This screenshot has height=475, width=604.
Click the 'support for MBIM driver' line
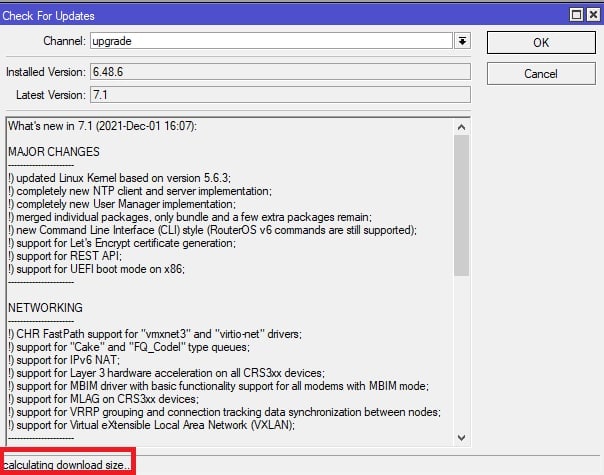pos(218,386)
